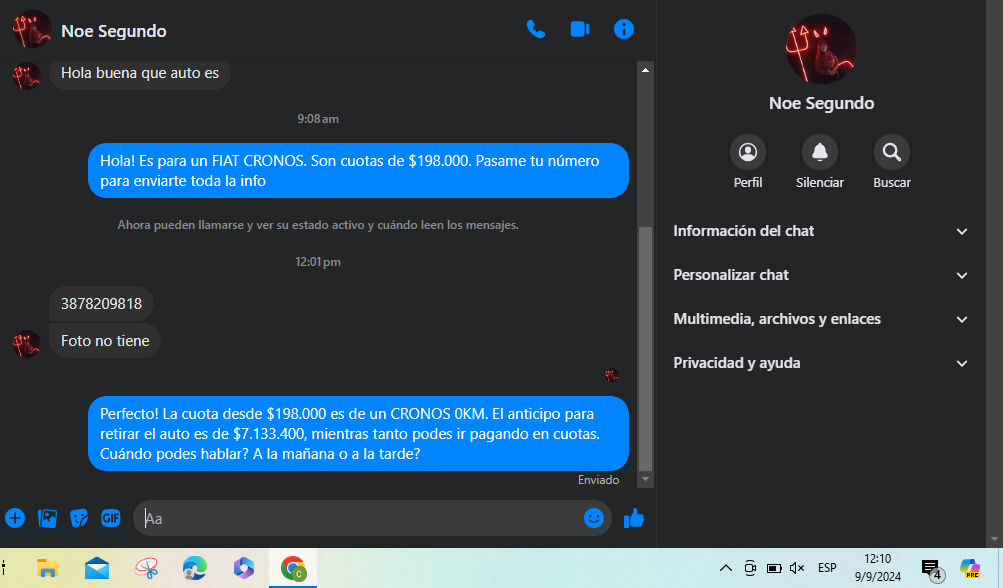1003x588 pixels.
Task: Open Microsoft Edge on the taskbar
Action: pos(194,568)
